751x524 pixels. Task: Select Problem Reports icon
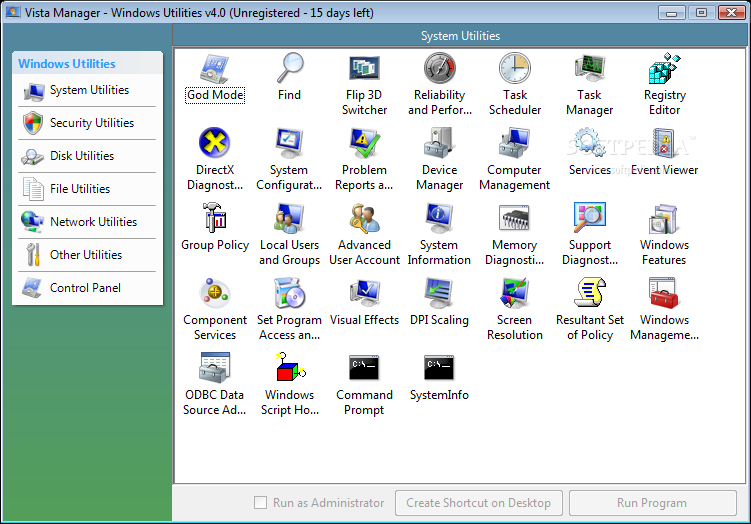(364, 143)
